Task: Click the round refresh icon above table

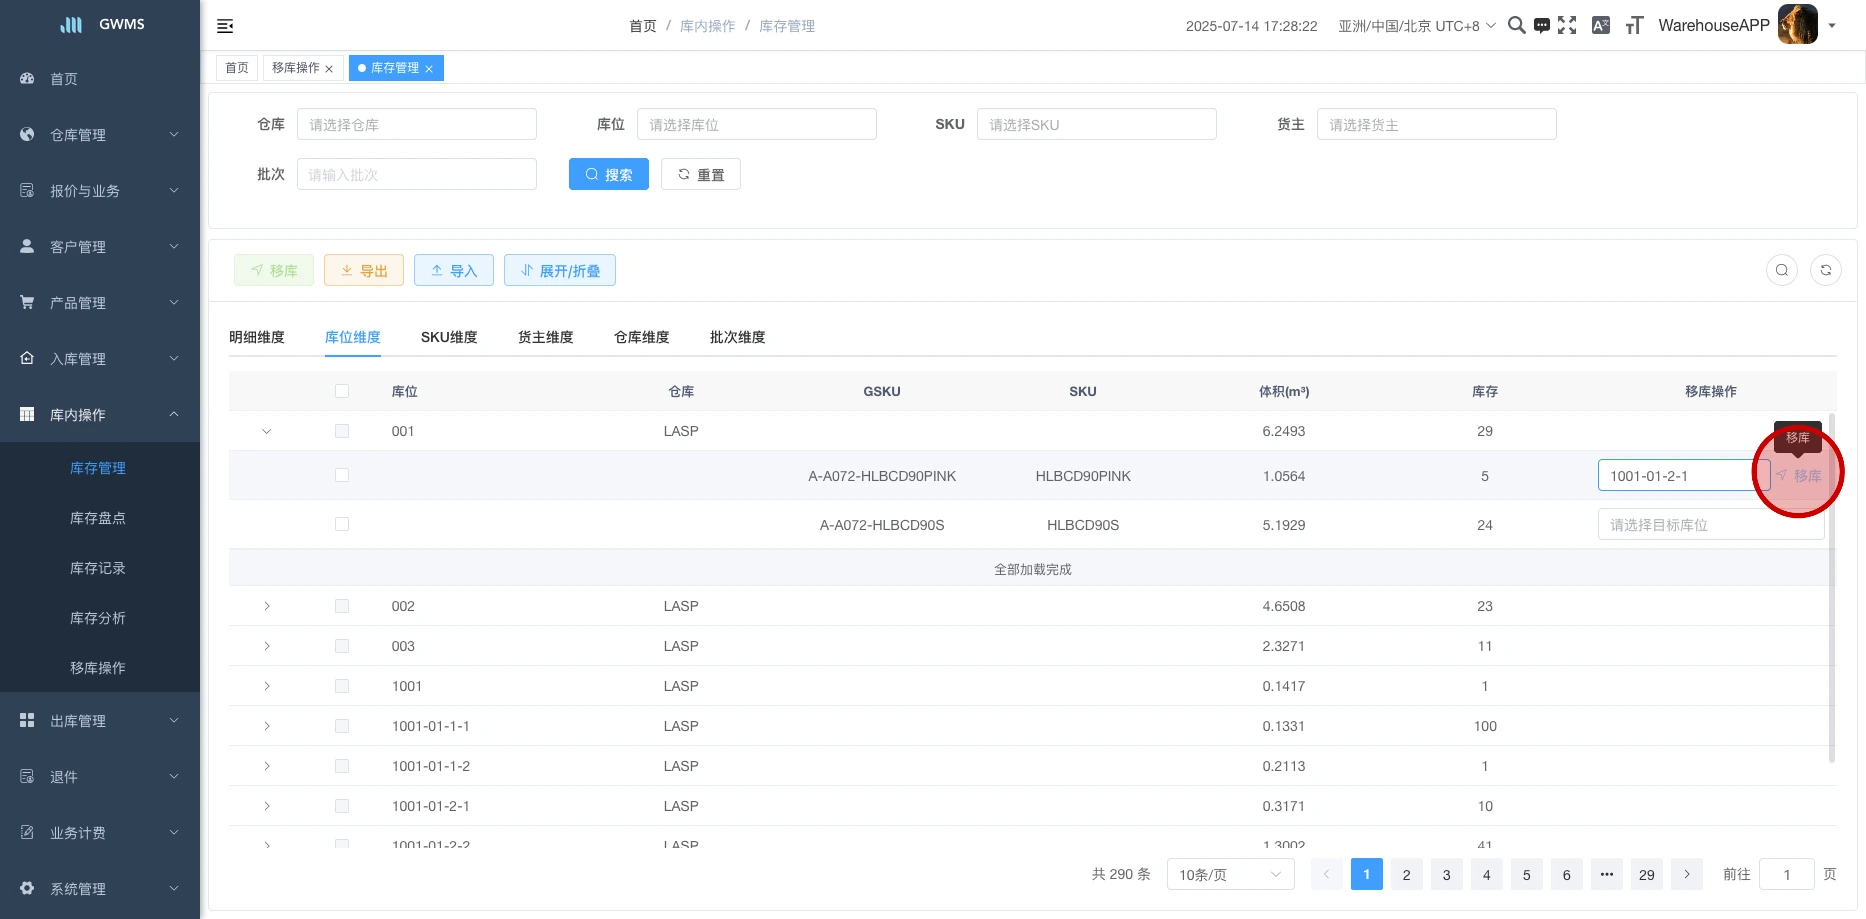Action: (x=1825, y=270)
